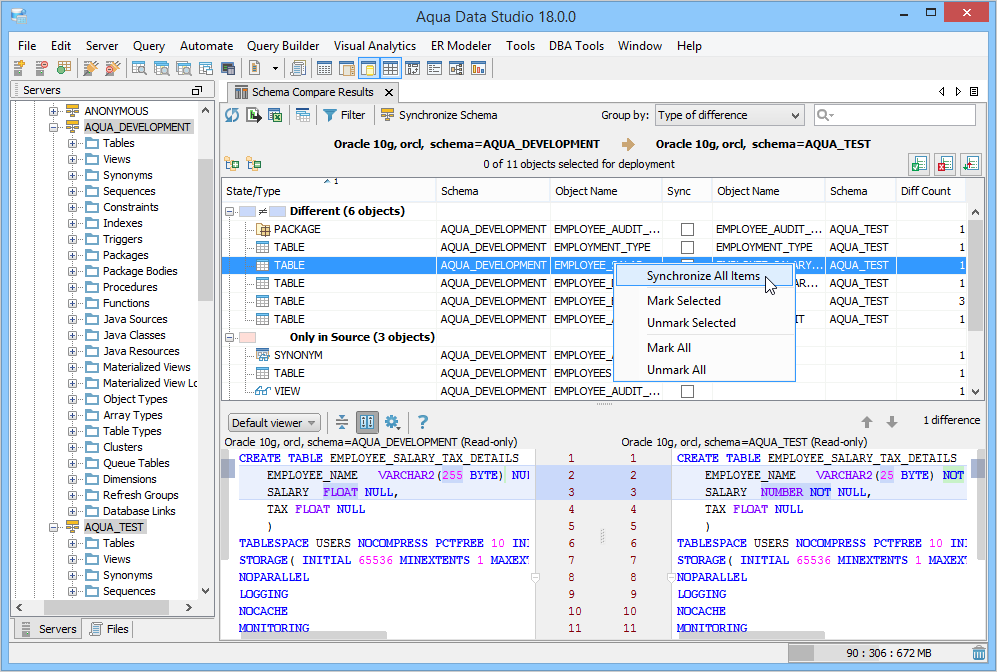This screenshot has width=997, height=672.
Task: Click the Synchronize Schema button
Action: [x=439, y=115]
